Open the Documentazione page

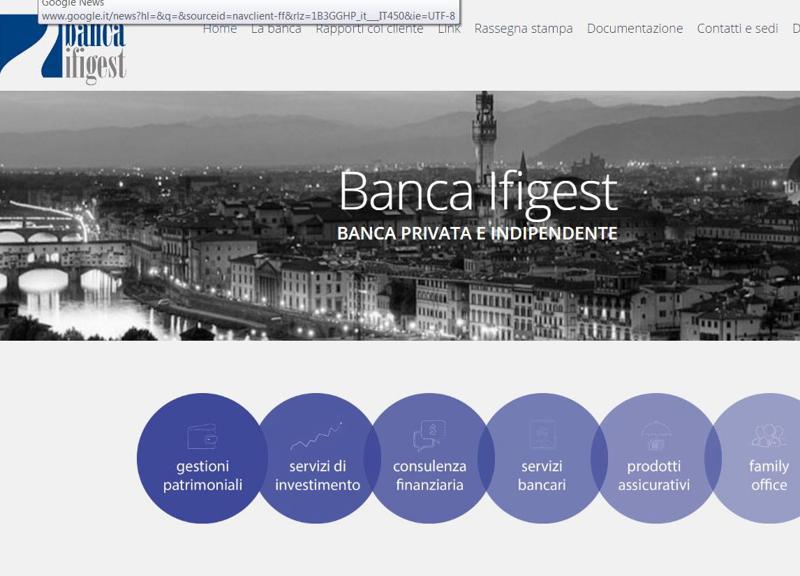click(x=635, y=29)
